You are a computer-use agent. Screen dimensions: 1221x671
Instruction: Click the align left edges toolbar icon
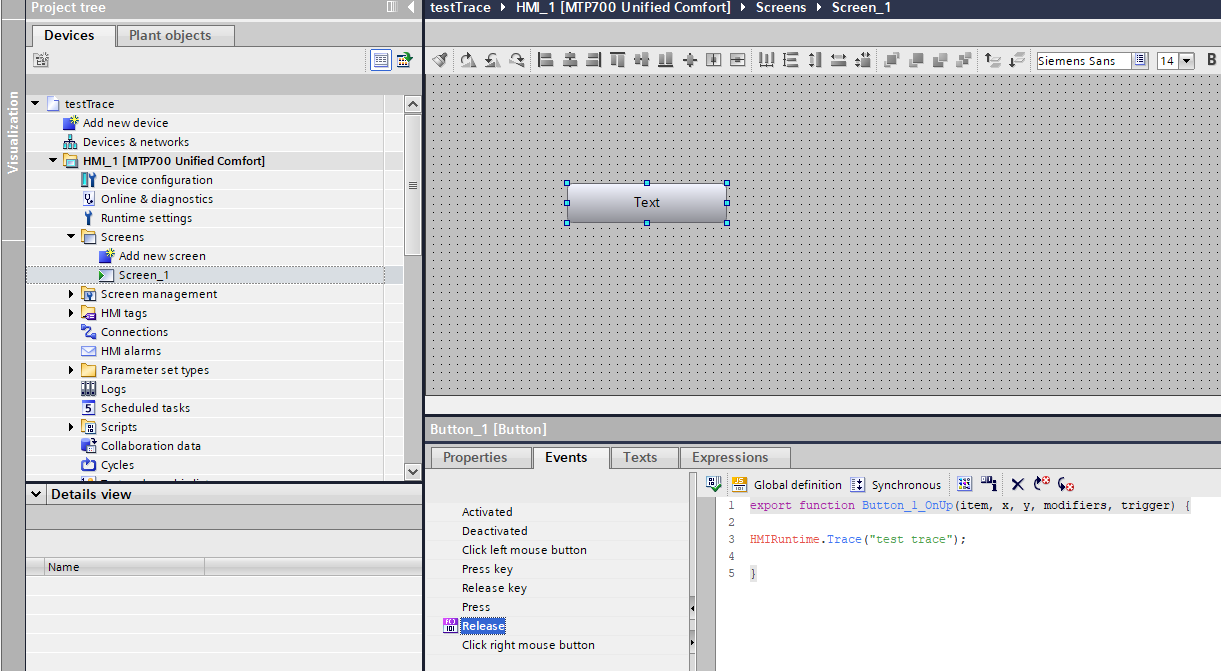click(546, 60)
